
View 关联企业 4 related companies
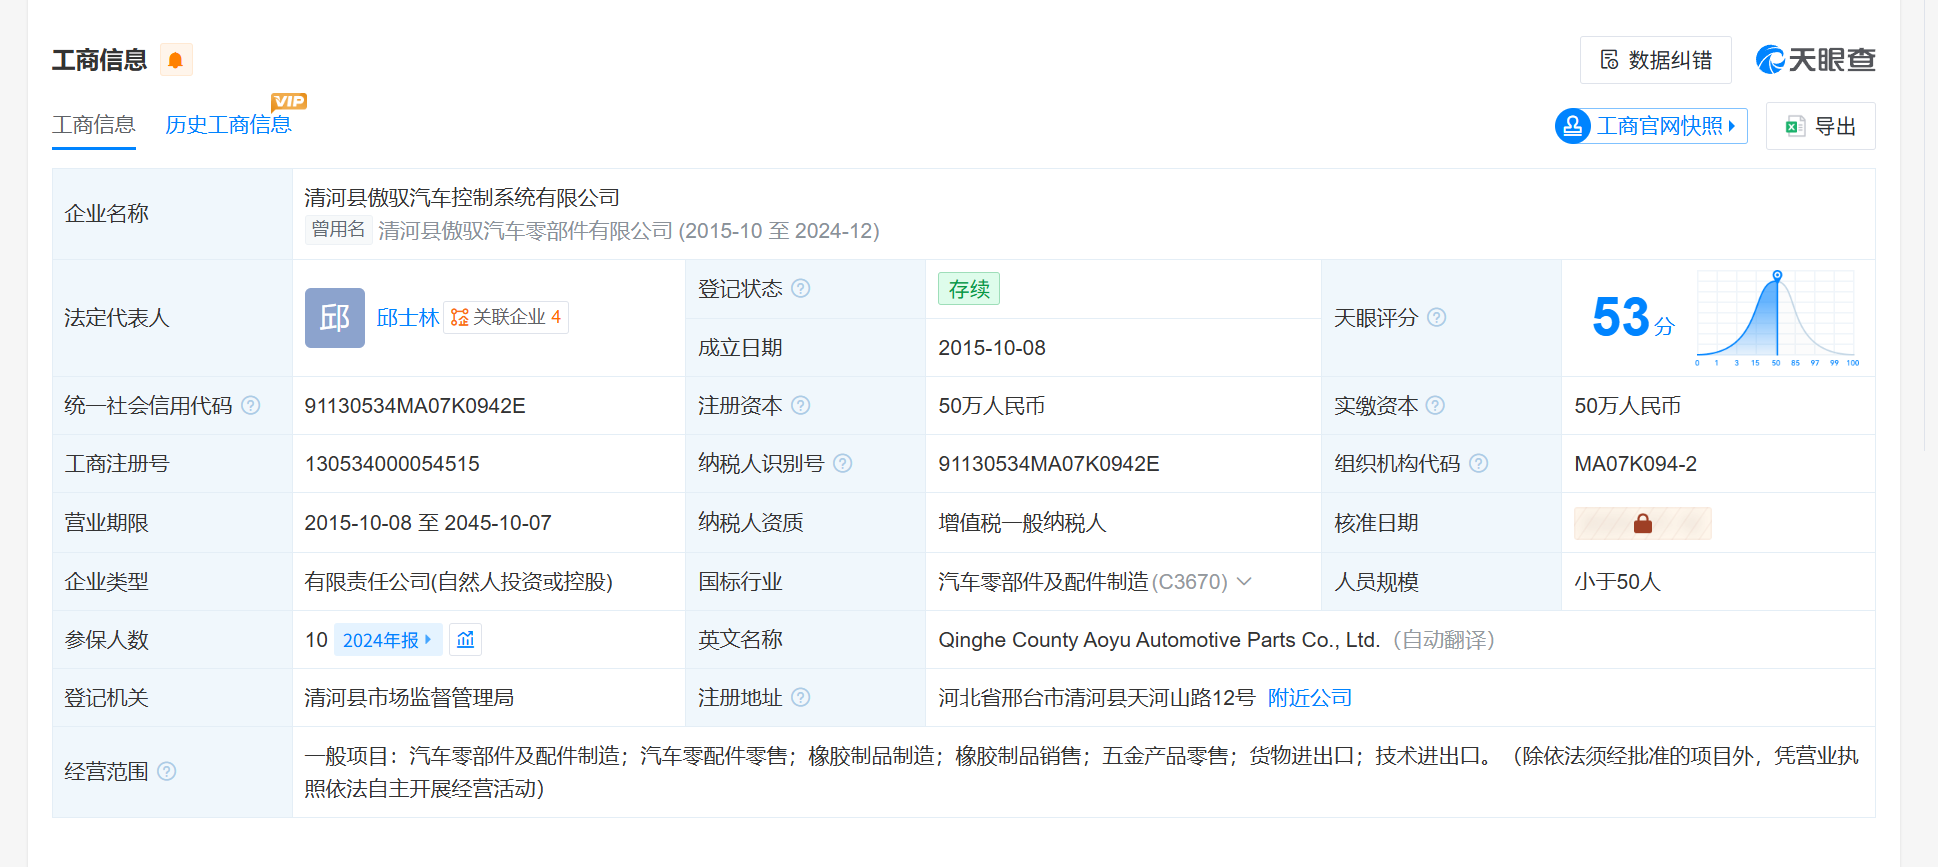click(506, 318)
